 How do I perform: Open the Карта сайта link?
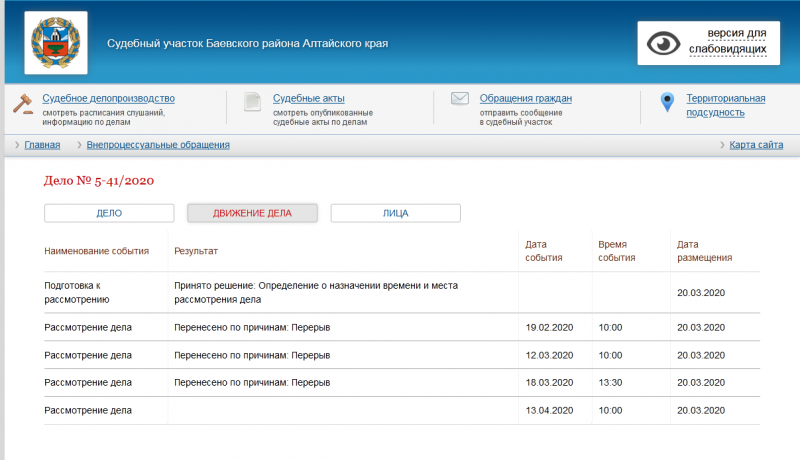(756, 145)
